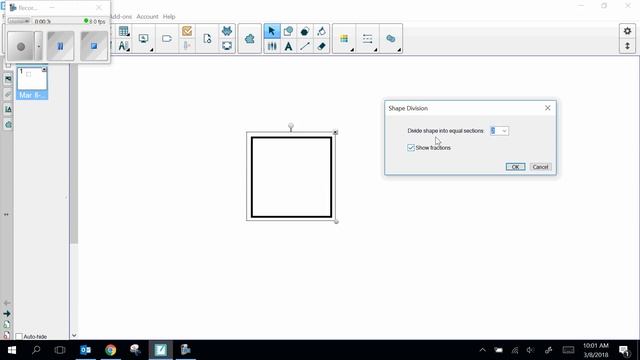Select the Text tool letter A
The width and height of the screenshot is (640, 360).
pos(288,46)
